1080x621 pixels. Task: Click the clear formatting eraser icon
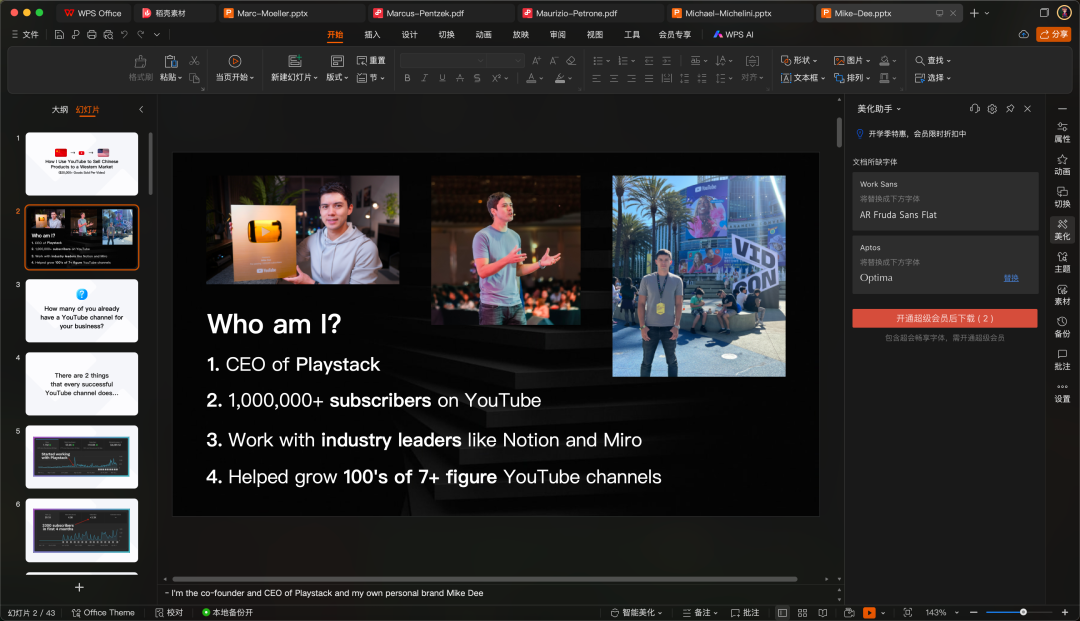tap(571, 61)
